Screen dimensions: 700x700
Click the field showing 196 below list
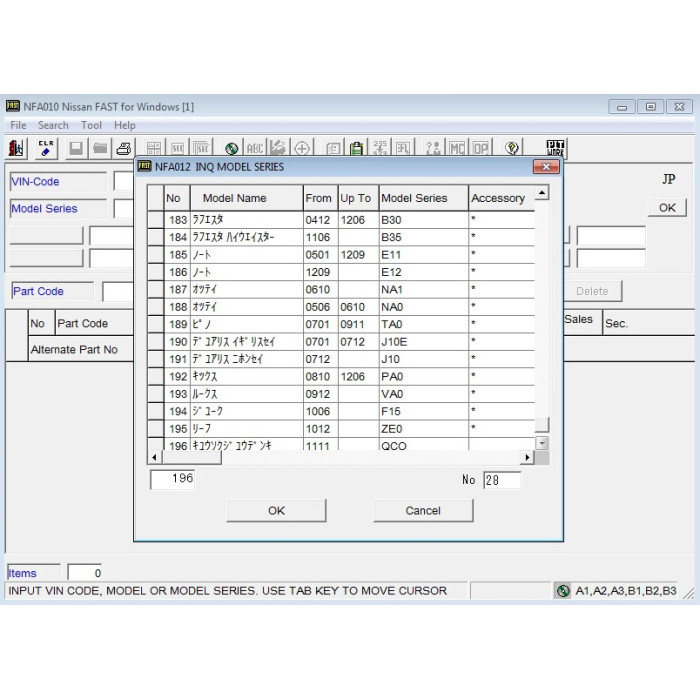172,479
